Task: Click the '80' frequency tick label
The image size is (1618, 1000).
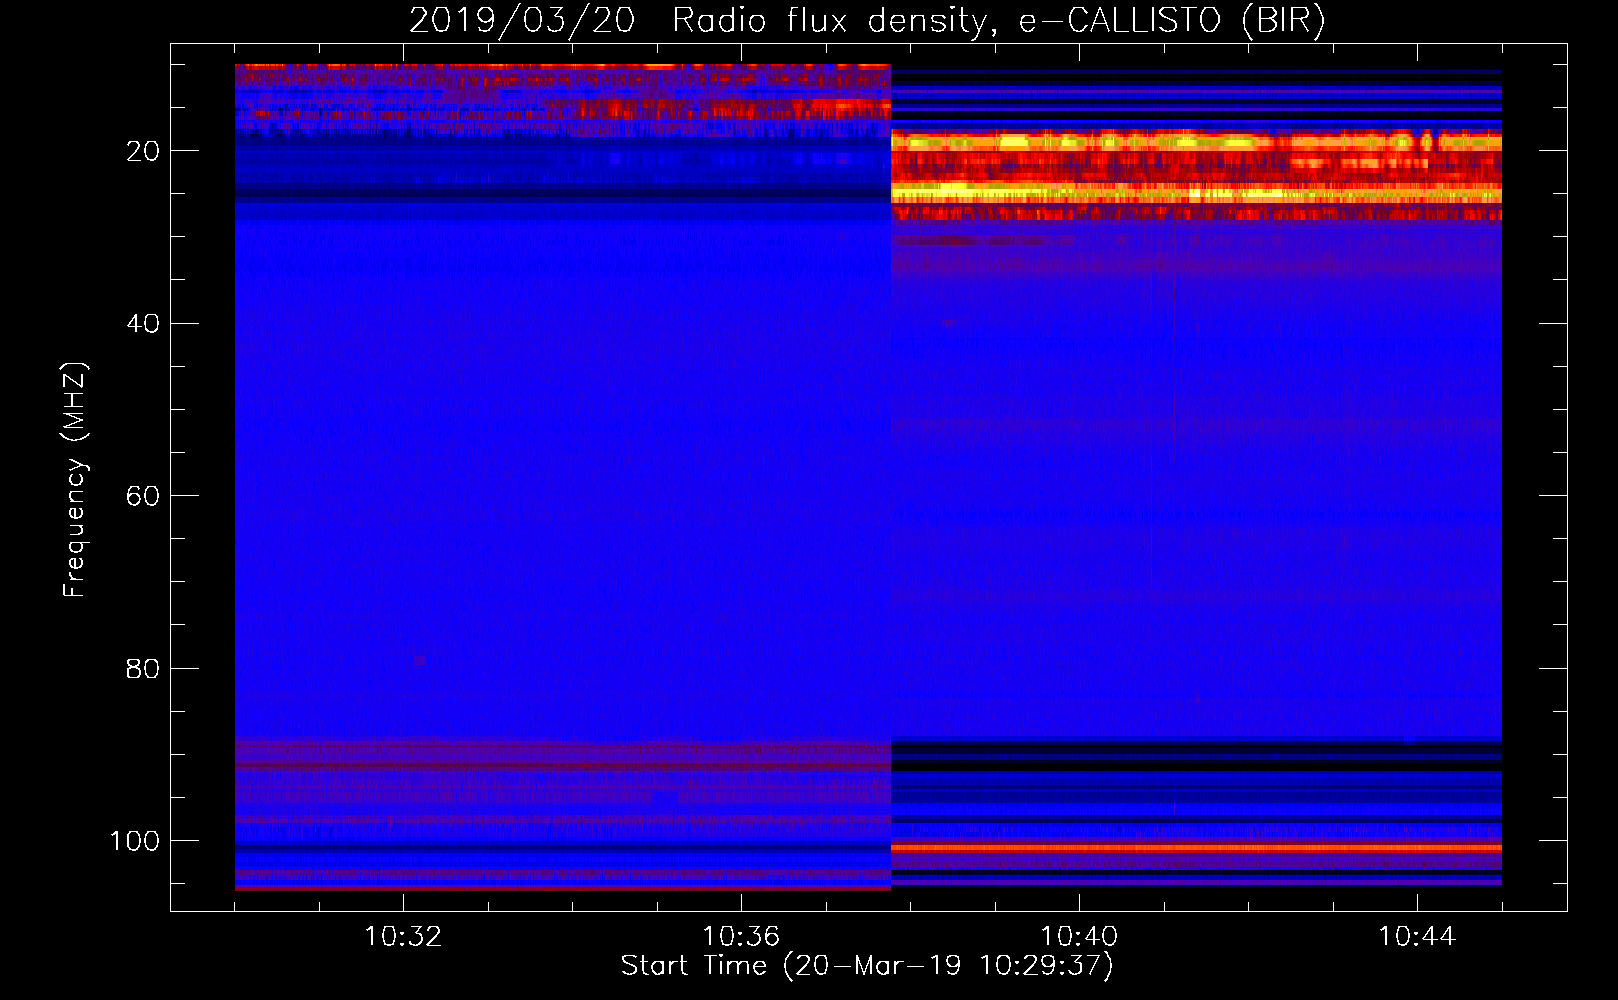Action: pos(143,668)
